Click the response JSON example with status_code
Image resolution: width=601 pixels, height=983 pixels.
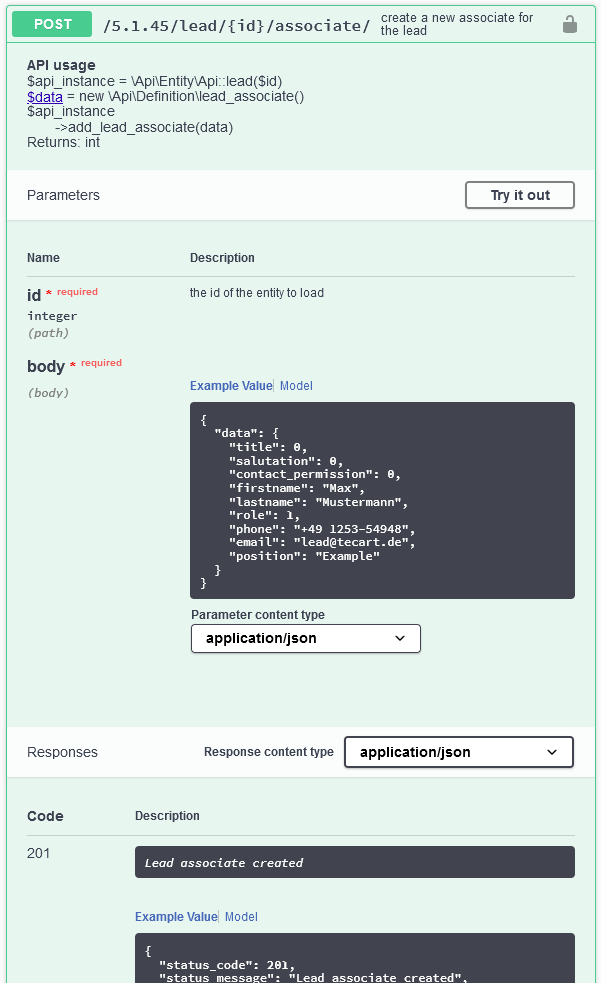(x=354, y=958)
